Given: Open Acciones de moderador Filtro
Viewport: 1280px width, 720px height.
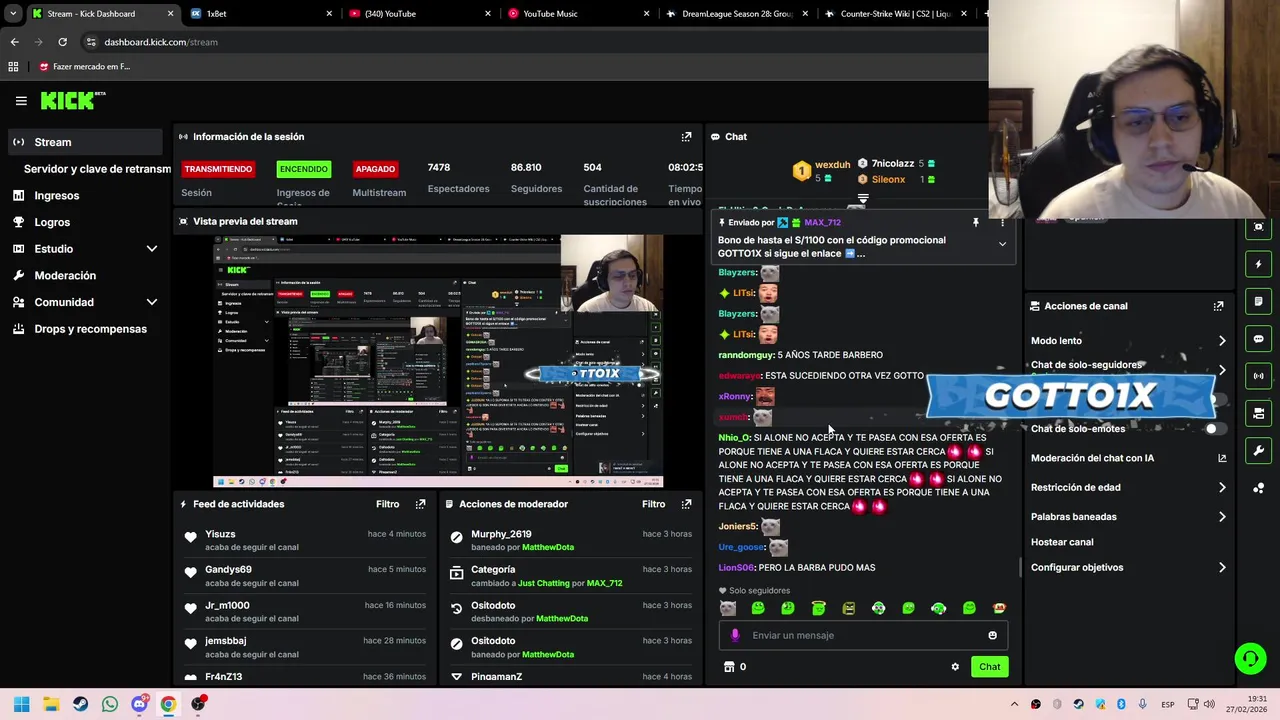Looking at the screenshot, I should [653, 504].
